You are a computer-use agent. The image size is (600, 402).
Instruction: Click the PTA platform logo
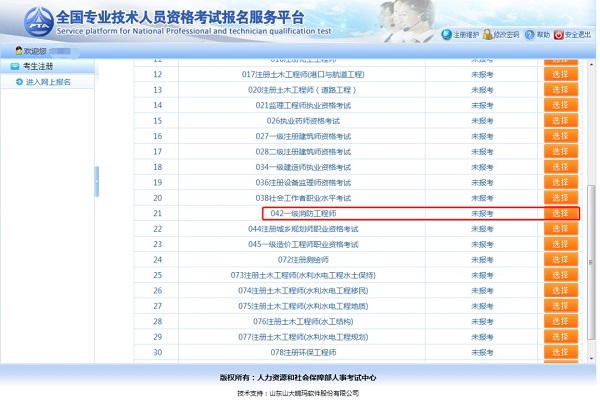(39, 21)
